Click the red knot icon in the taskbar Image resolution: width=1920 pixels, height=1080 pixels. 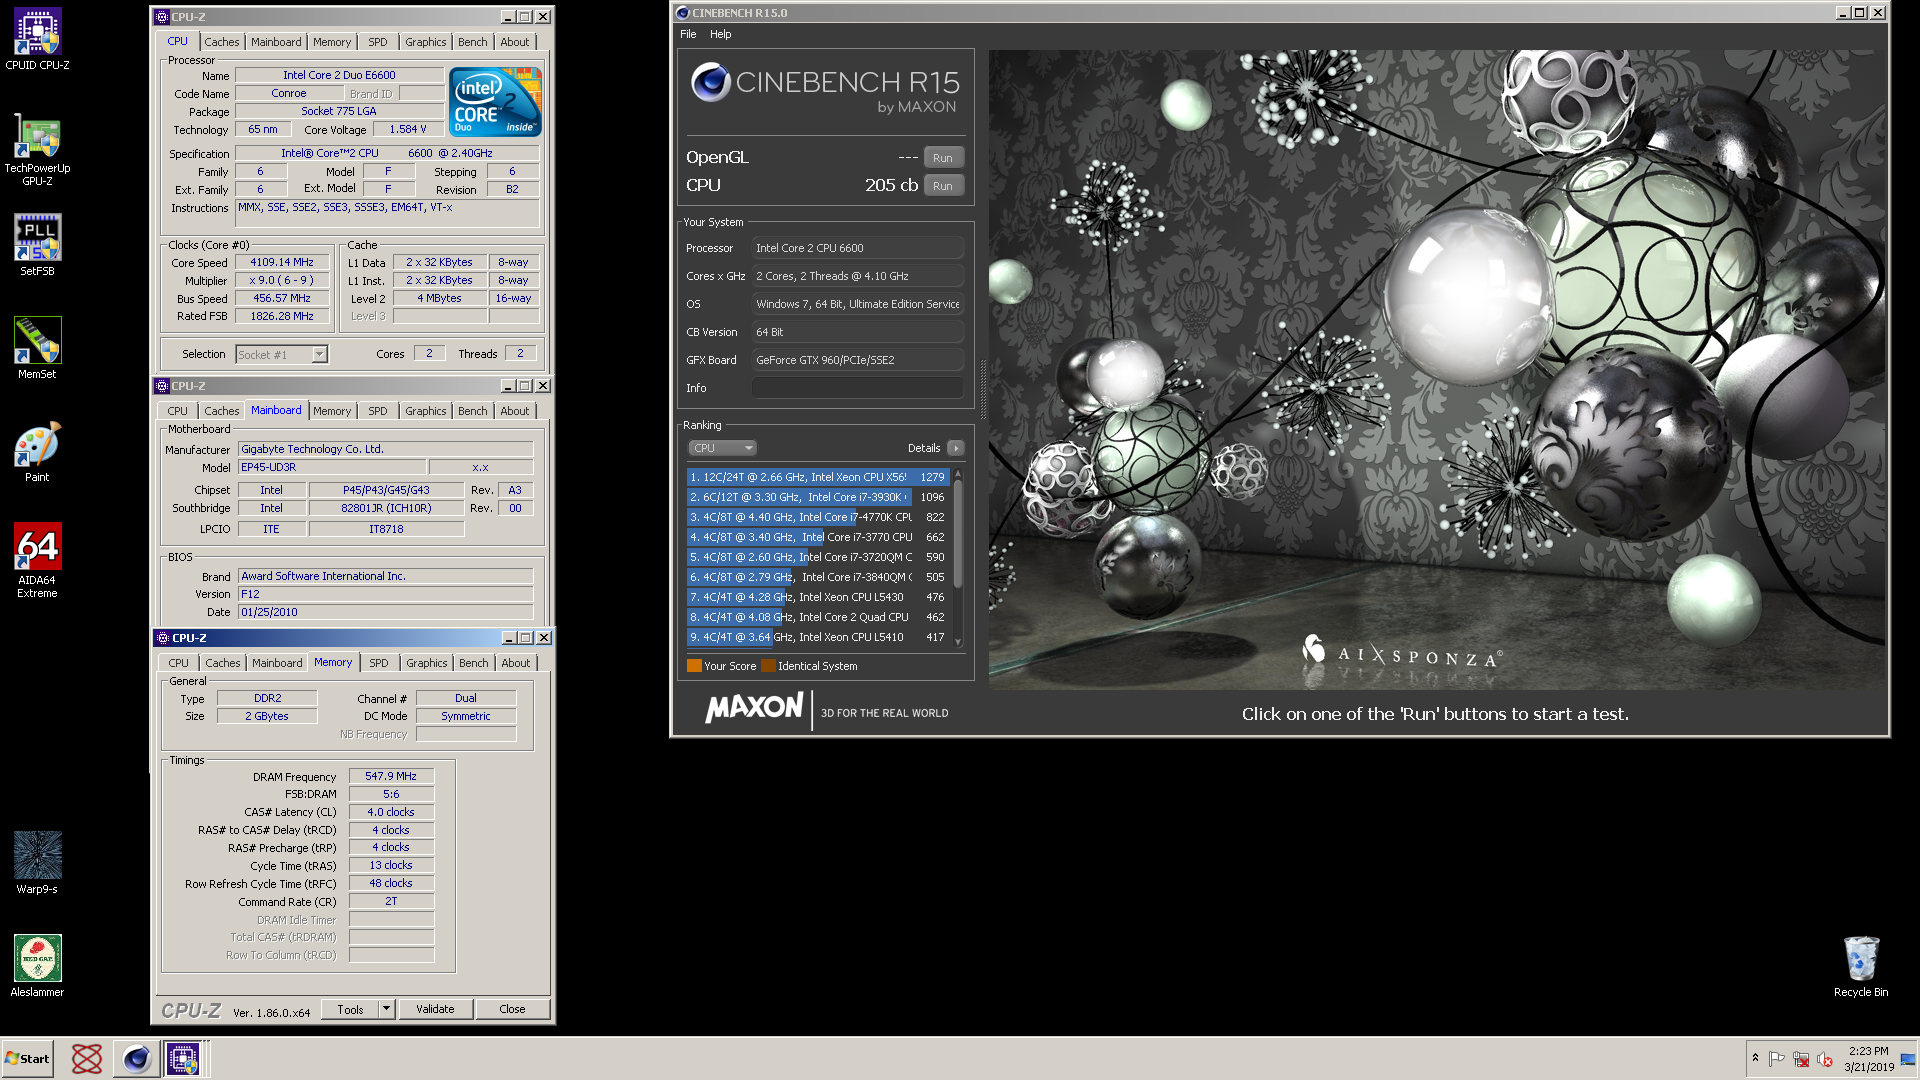tap(87, 1059)
